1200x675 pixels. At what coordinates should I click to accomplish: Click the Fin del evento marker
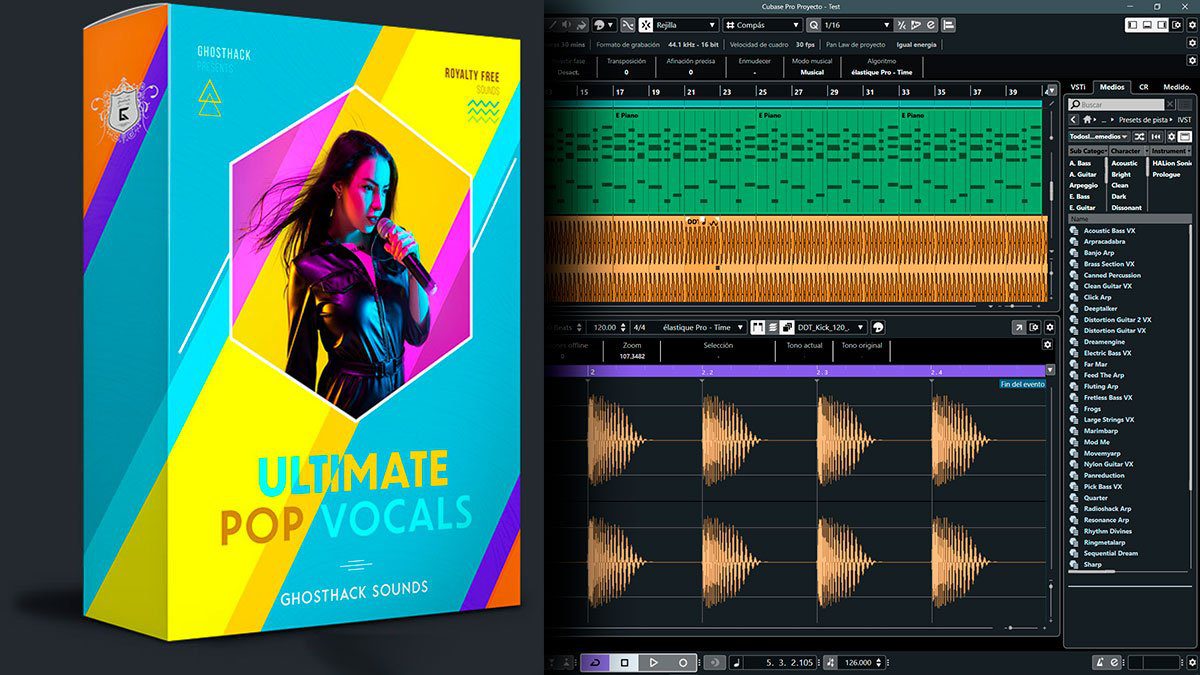tap(1022, 384)
